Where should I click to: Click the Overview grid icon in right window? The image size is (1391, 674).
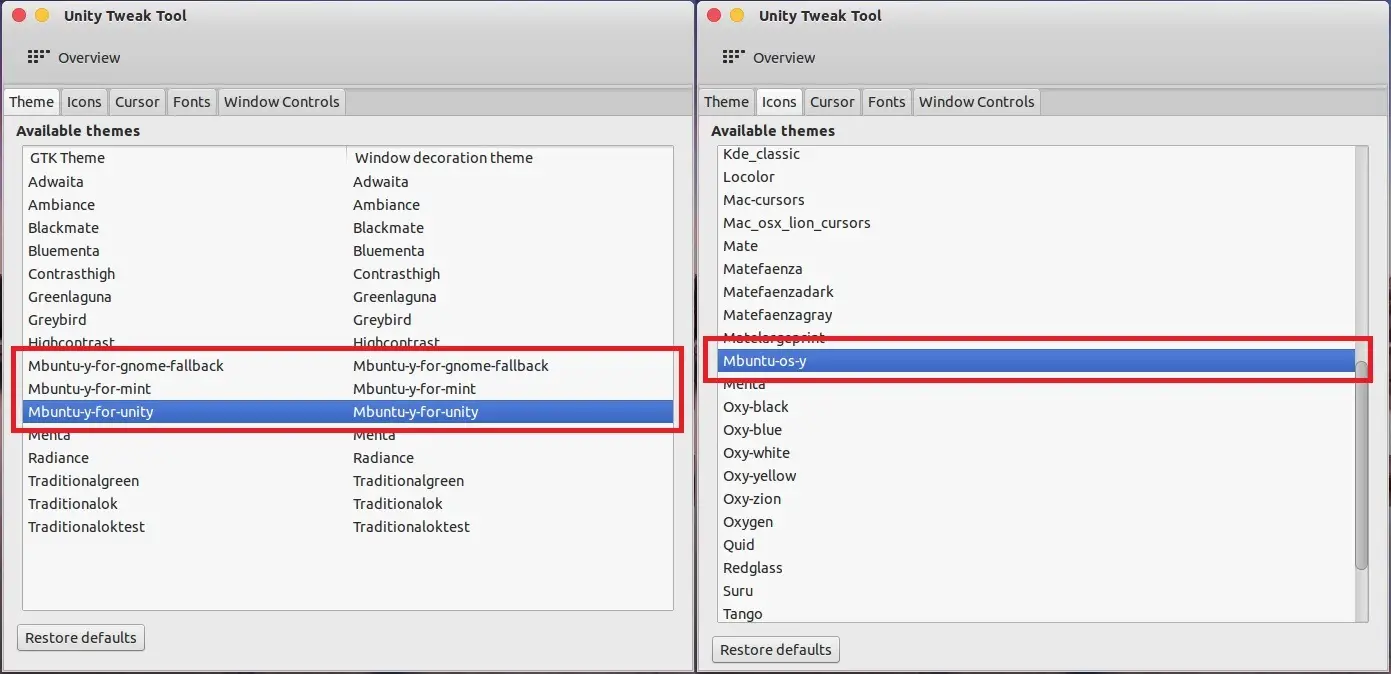(733, 57)
